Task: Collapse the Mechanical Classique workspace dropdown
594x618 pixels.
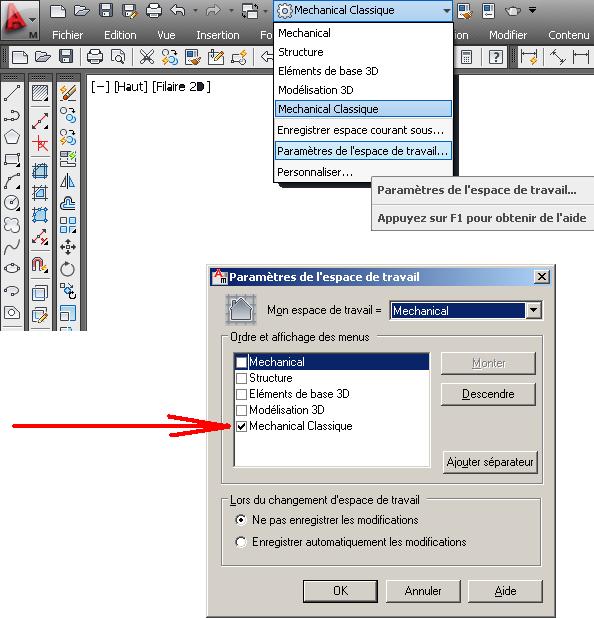Action: (x=446, y=10)
